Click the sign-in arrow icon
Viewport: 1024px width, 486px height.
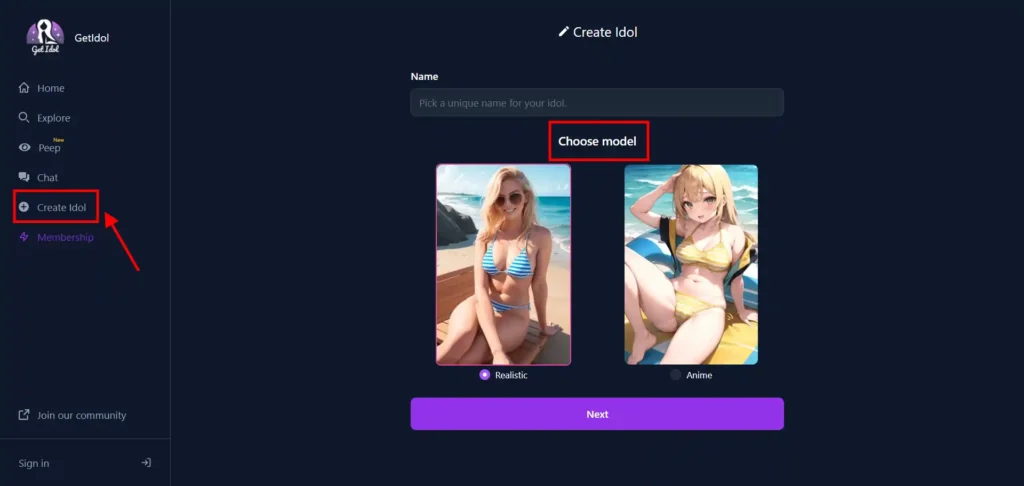pos(146,462)
